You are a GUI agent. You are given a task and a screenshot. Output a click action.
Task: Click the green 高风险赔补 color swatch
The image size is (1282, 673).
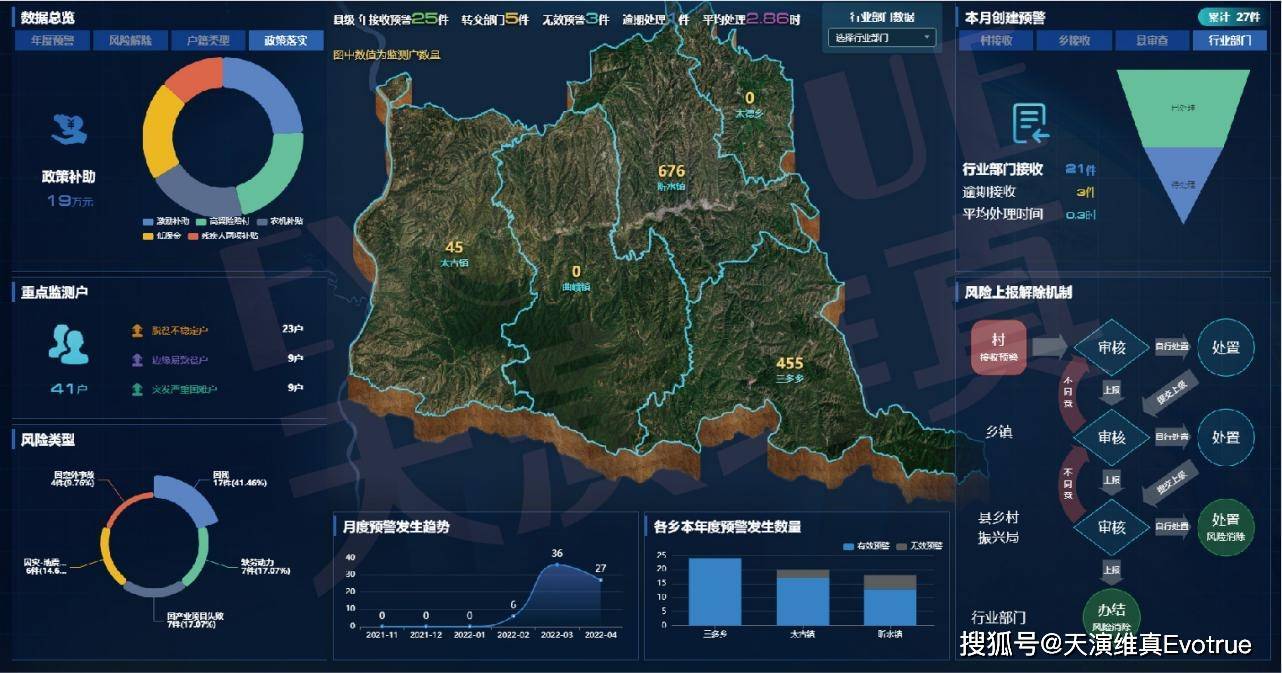(200, 224)
